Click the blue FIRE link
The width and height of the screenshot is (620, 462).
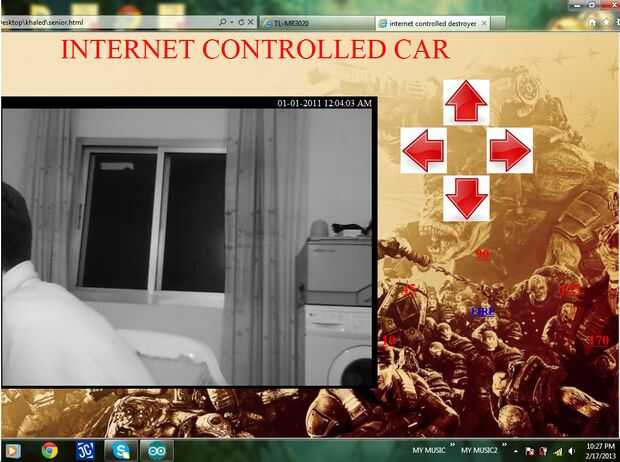pyautogui.click(x=482, y=312)
